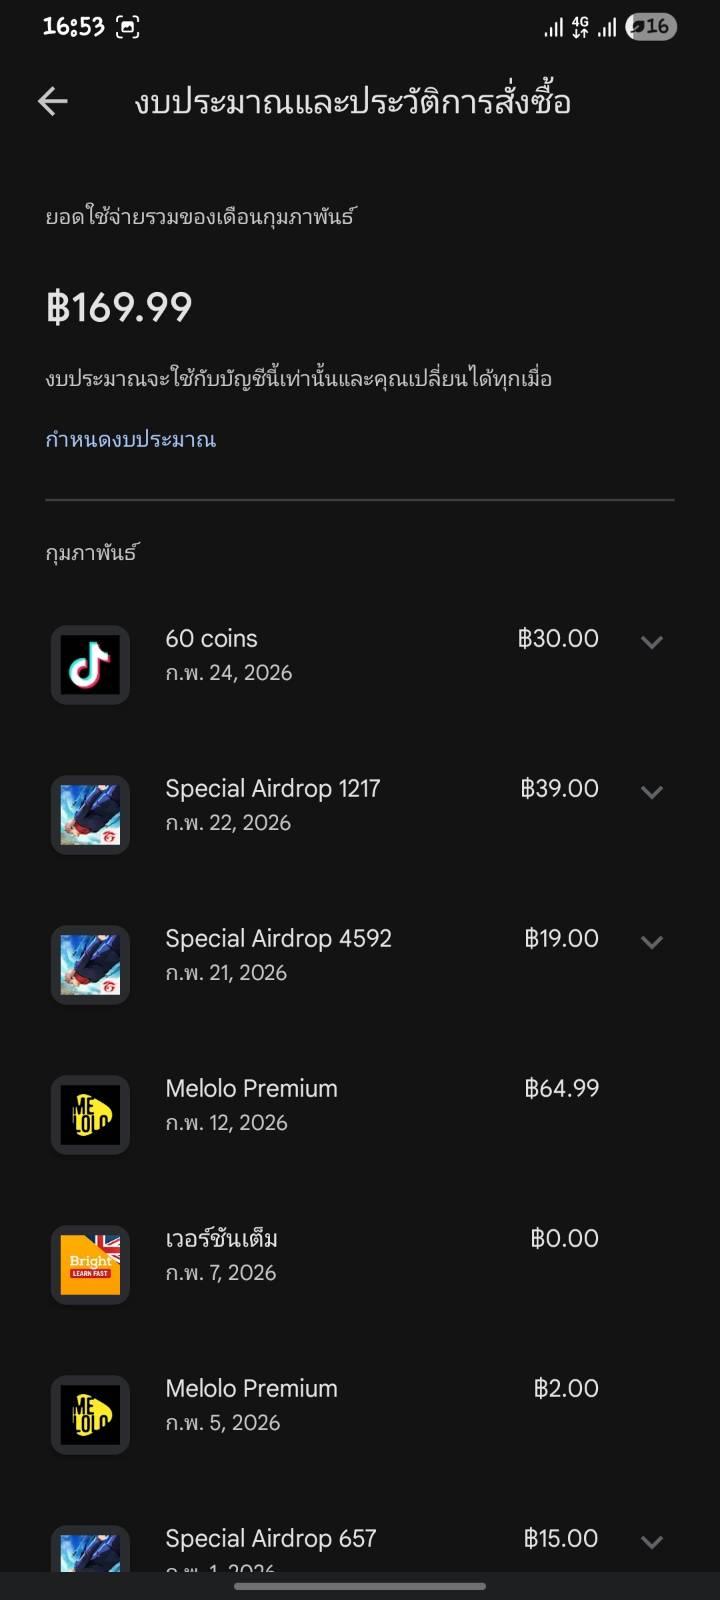Tap the Bright Learn Fast app icon

pyautogui.click(x=90, y=1265)
